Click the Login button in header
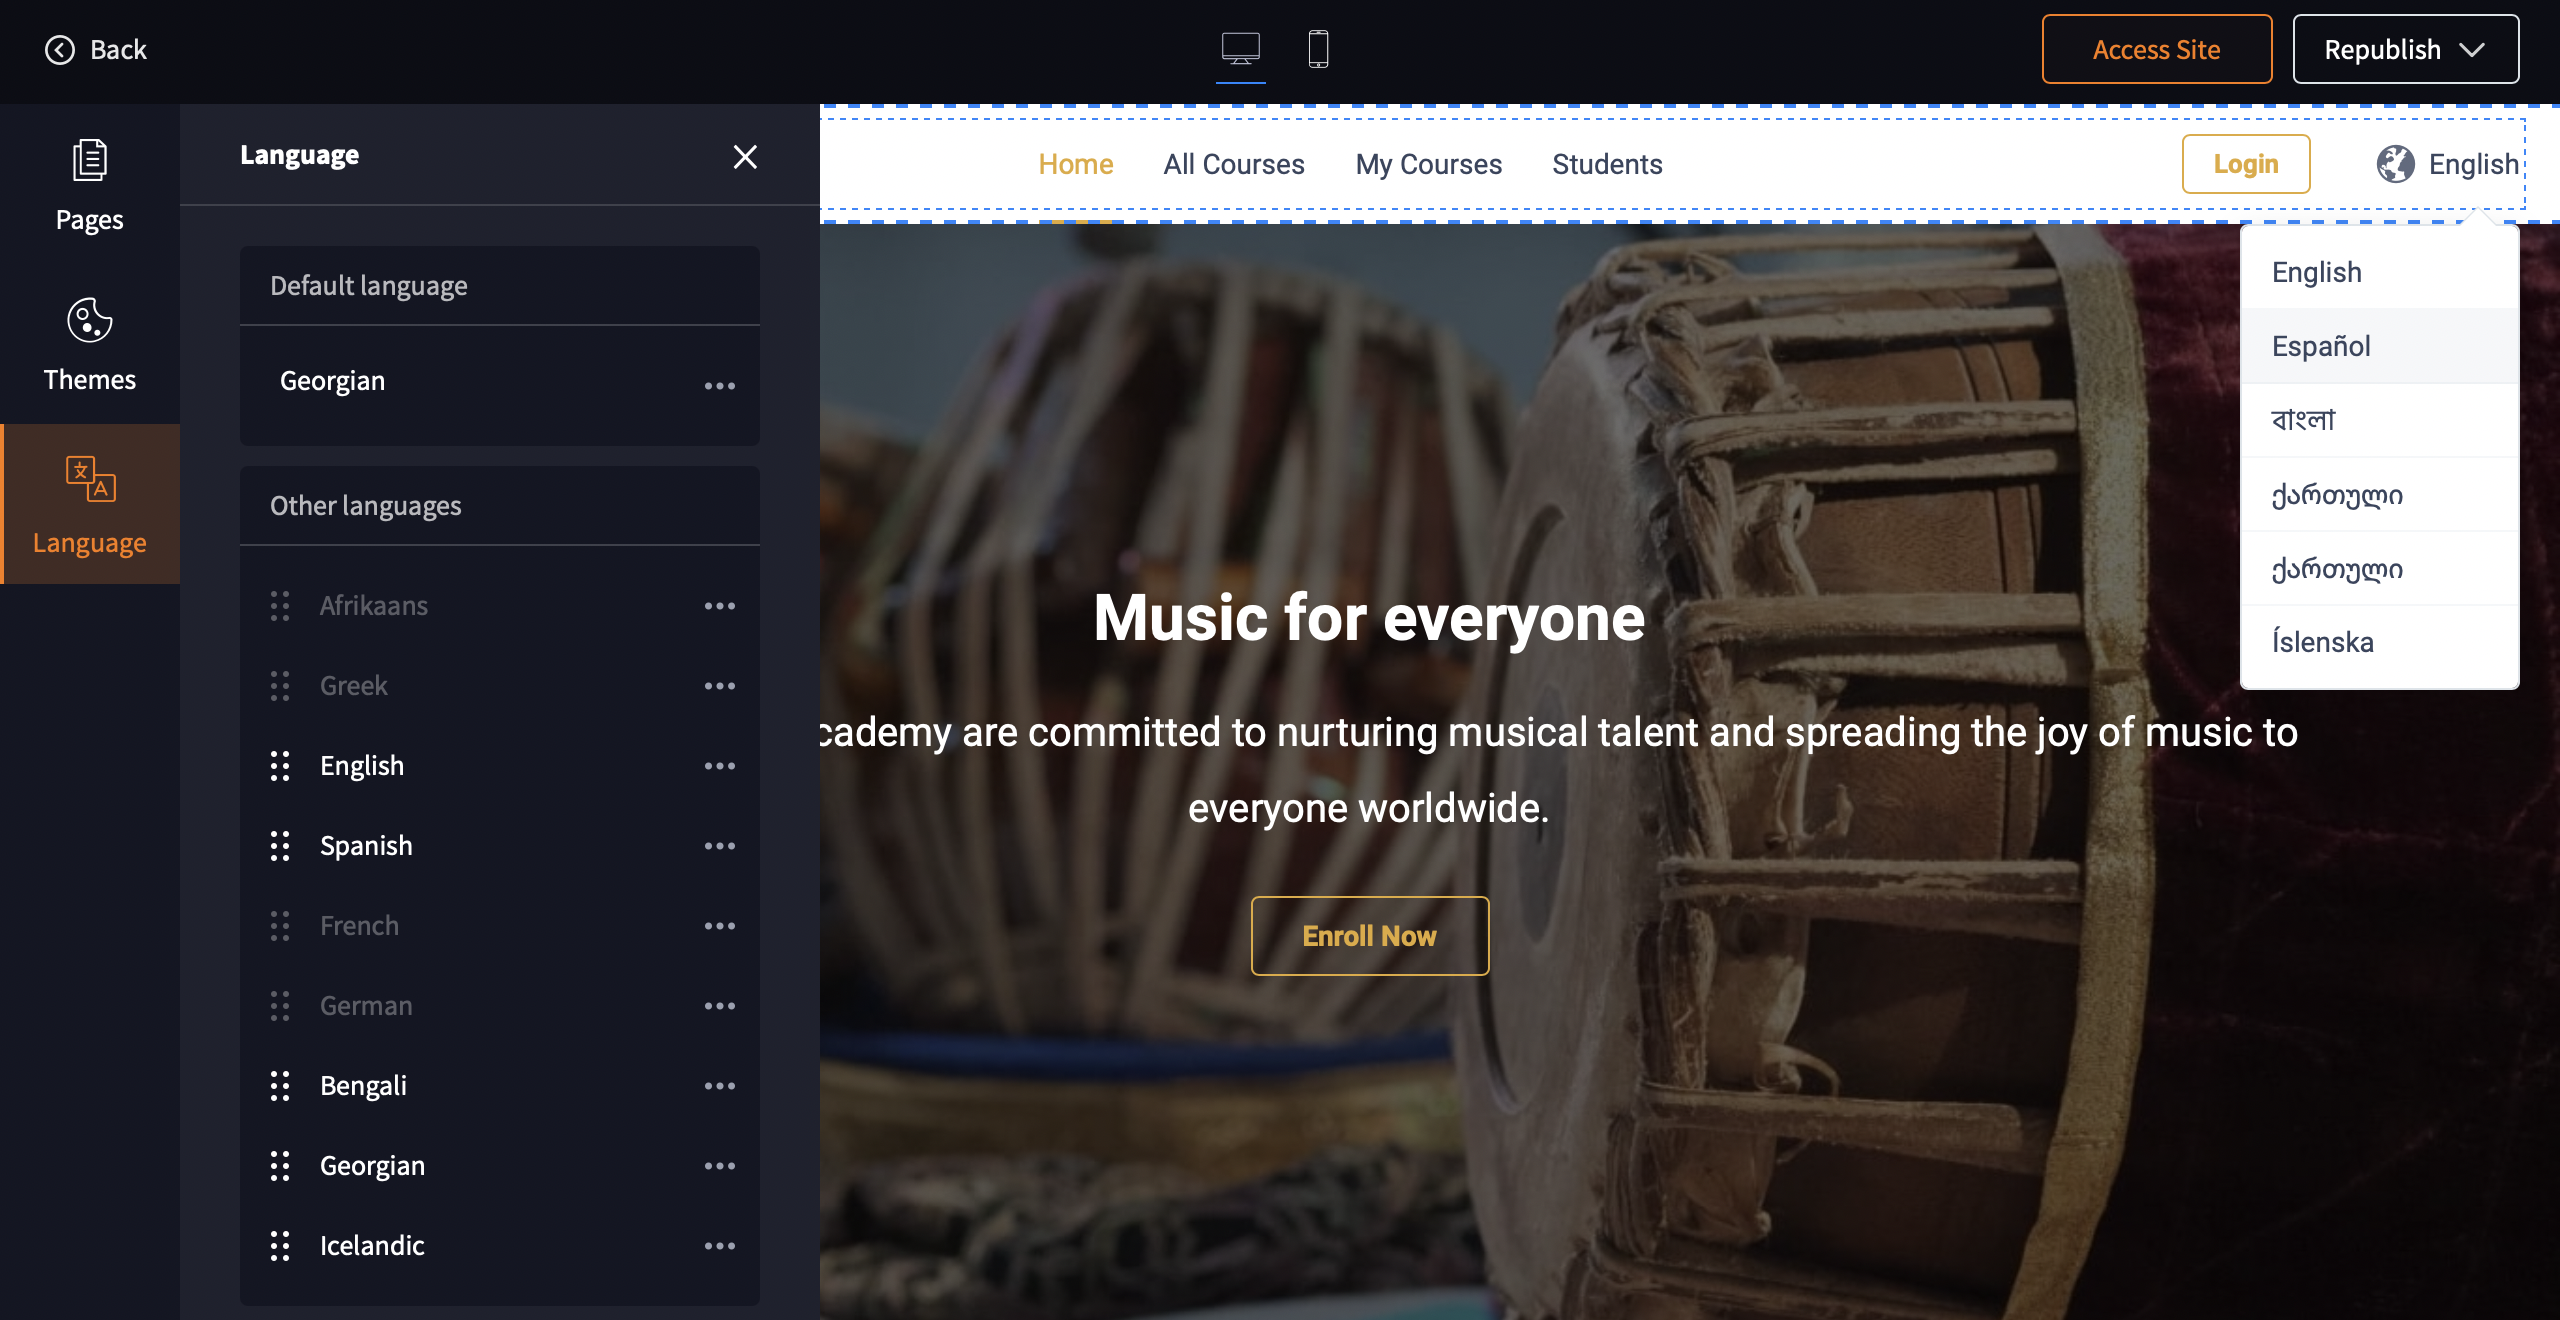 (x=2245, y=164)
